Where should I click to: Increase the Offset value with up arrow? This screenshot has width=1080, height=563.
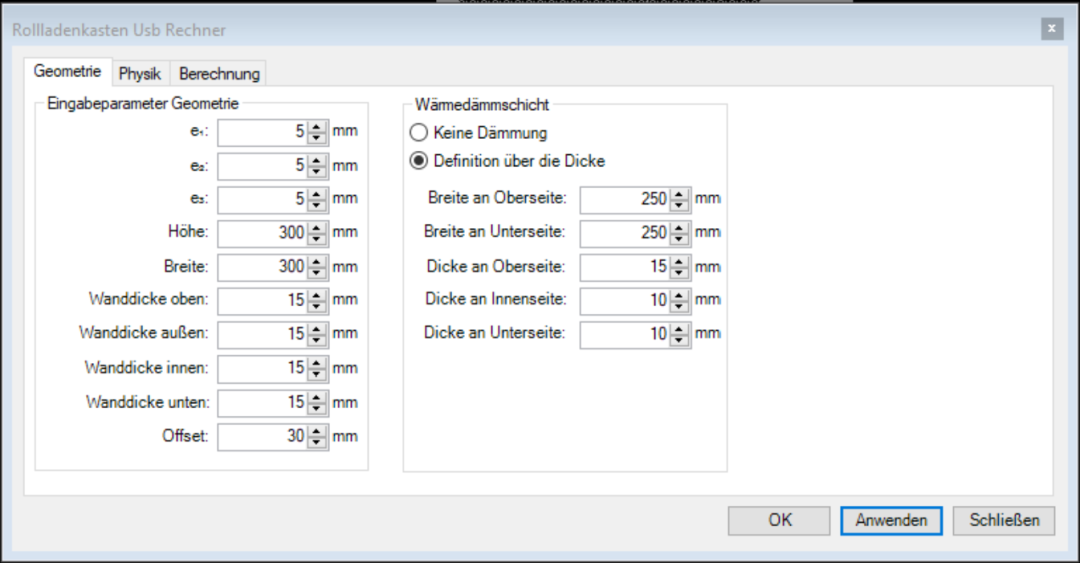318,431
